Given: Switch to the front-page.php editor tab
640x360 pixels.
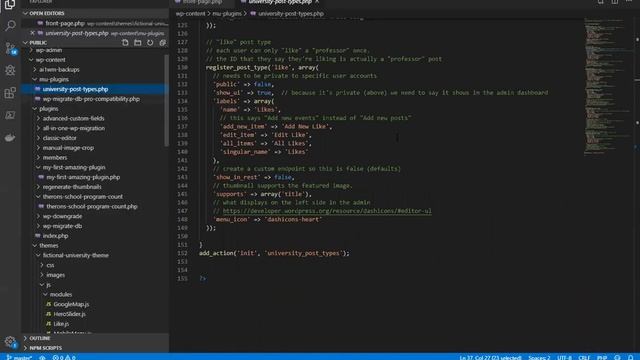Looking at the screenshot, I should click(202, 2).
